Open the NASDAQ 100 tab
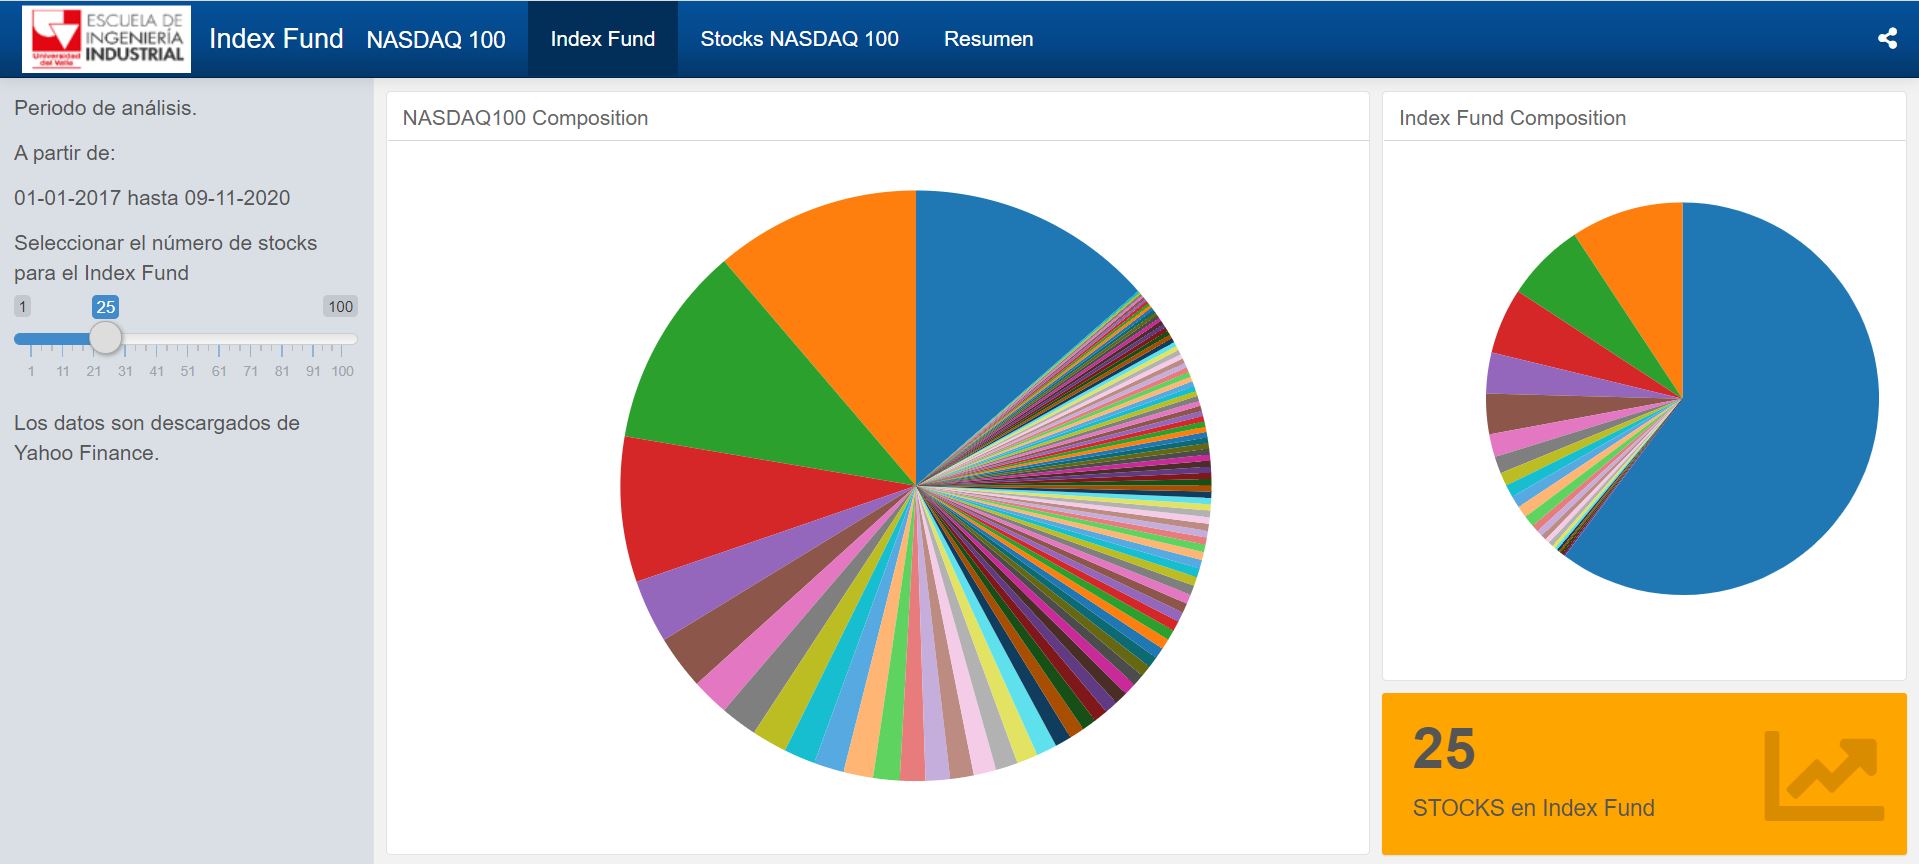Image resolution: width=1919 pixels, height=864 pixels. coord(435,39)
